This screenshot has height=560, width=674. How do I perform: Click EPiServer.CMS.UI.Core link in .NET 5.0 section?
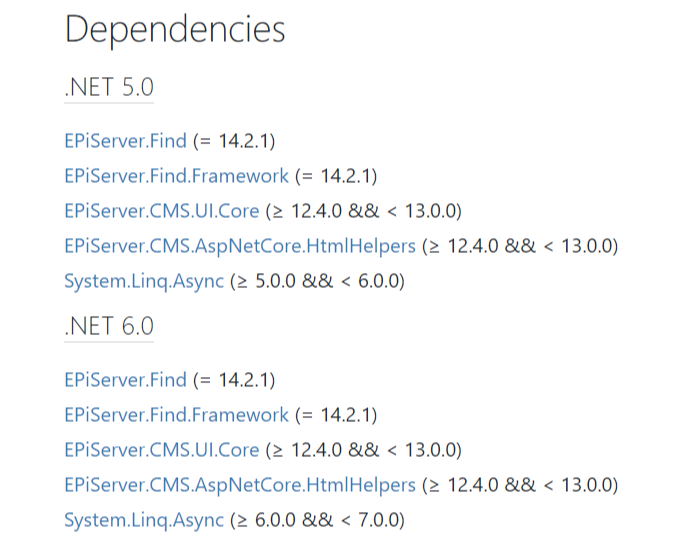(161, 211)
